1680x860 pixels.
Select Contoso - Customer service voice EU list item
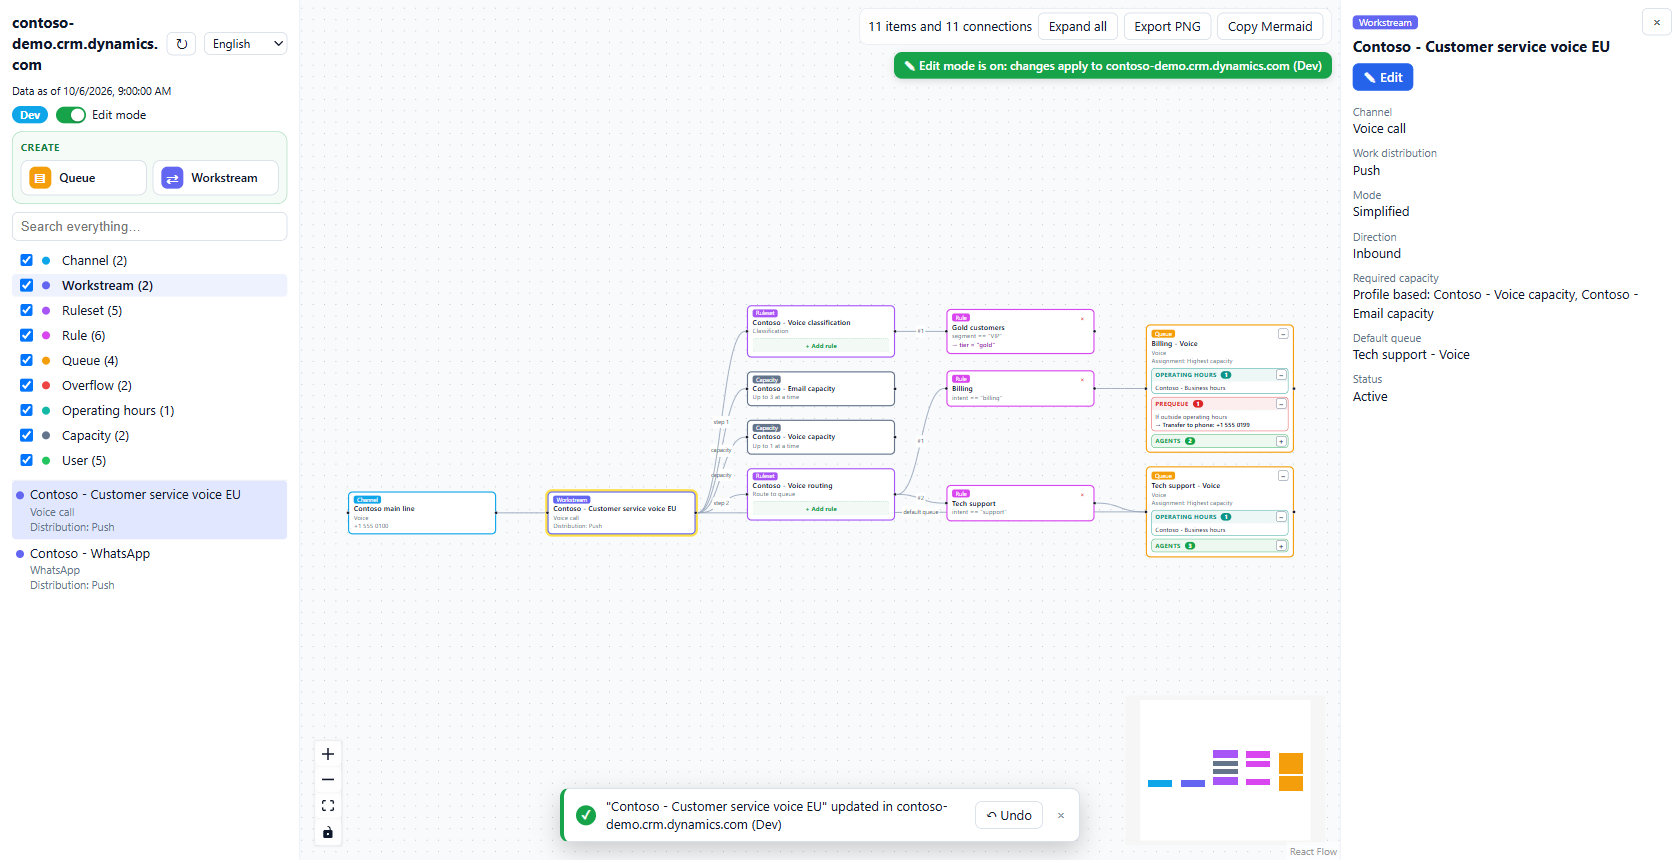[x=150, y=510]
